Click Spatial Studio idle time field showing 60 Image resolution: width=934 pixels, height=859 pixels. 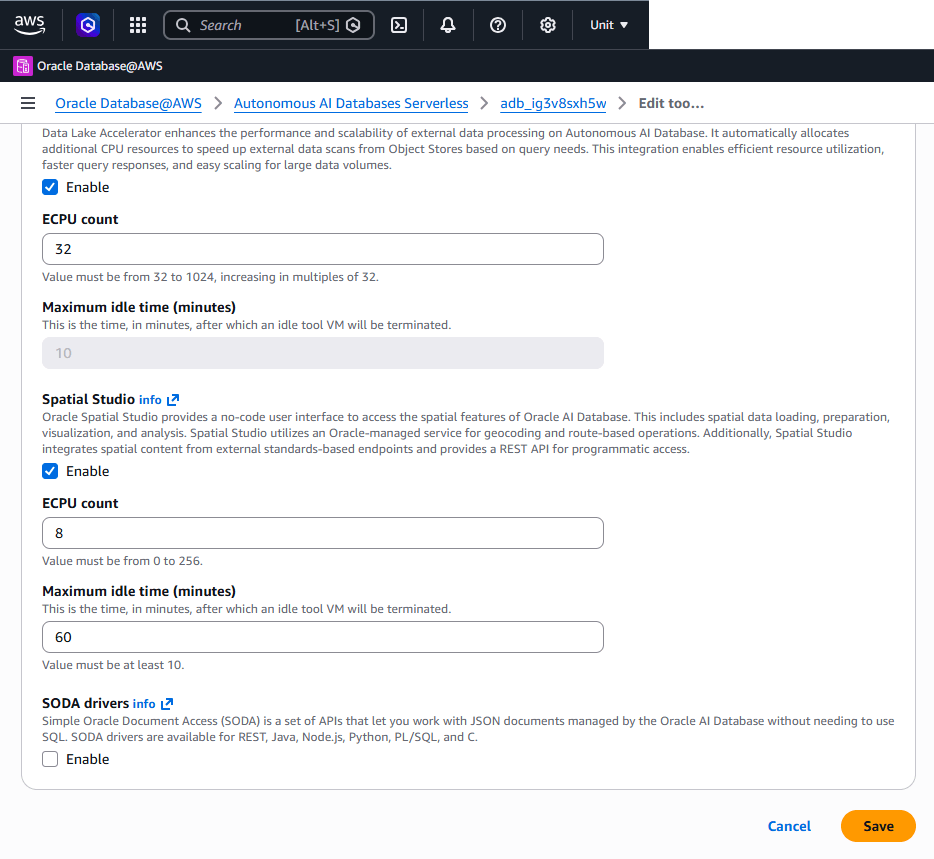tap(323, 637)
